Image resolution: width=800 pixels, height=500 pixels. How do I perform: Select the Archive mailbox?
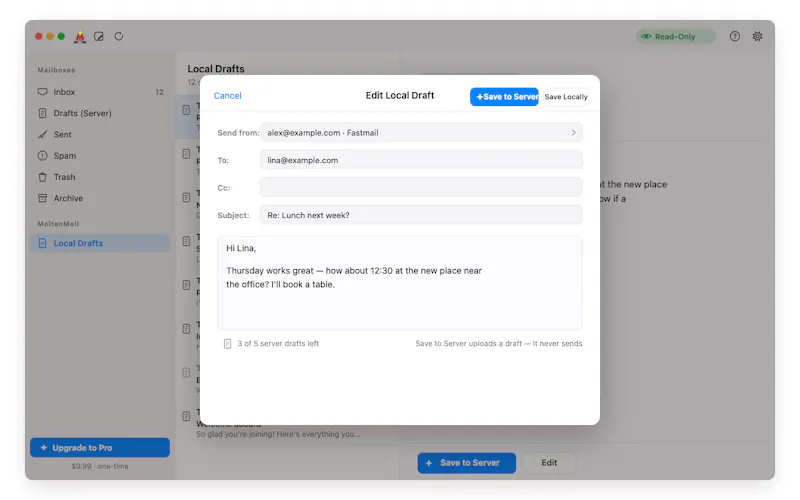point(100,198)
